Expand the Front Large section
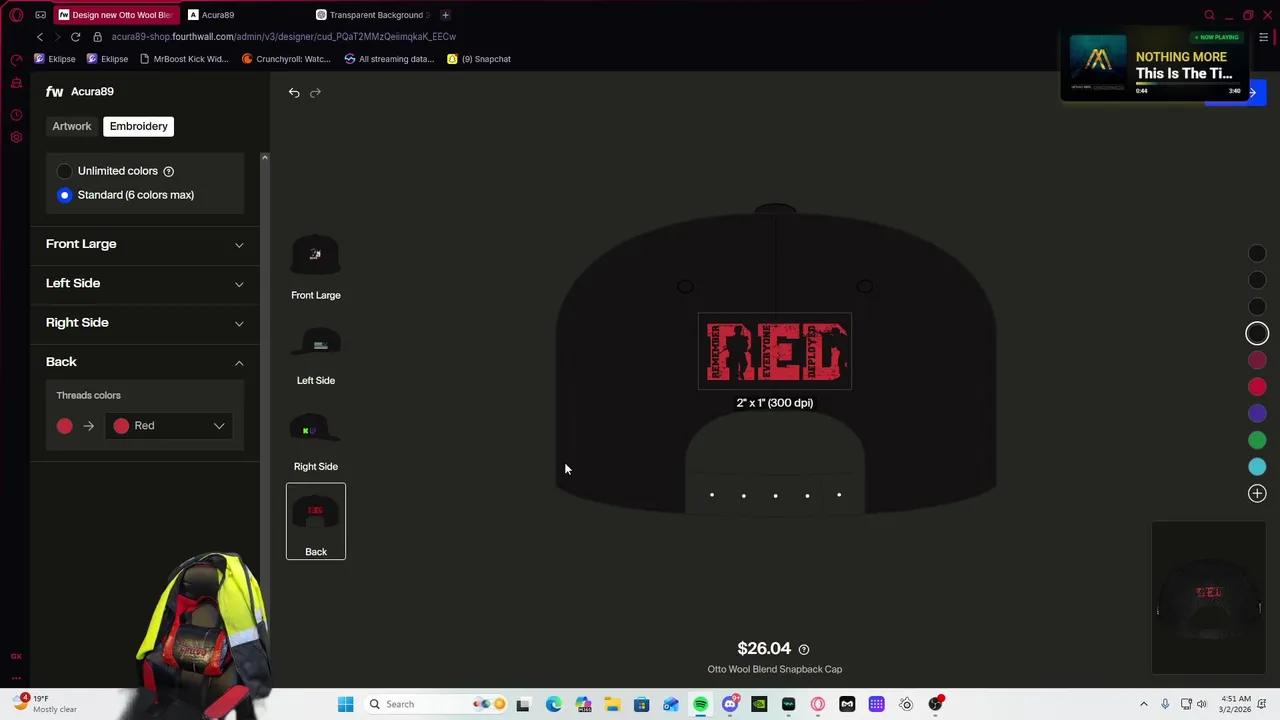Screen dimensions: 1280x720 145,244
